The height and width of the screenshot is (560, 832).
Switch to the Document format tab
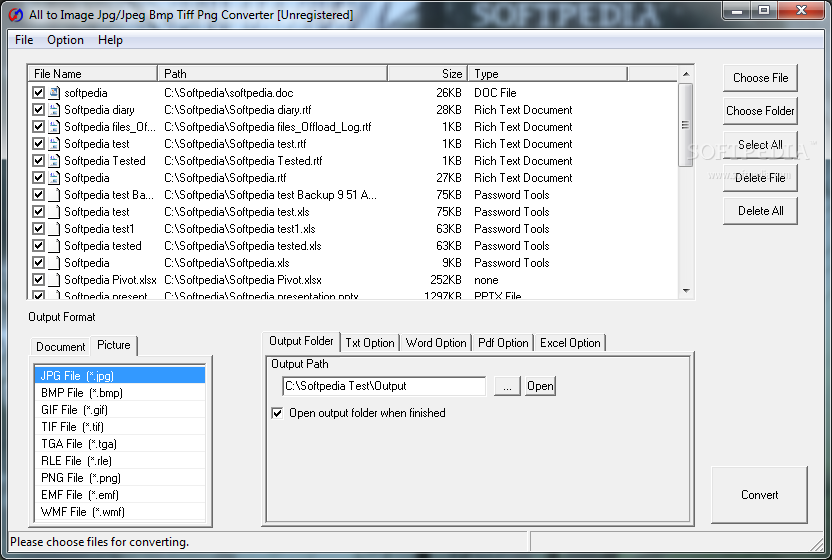[60, 347]
